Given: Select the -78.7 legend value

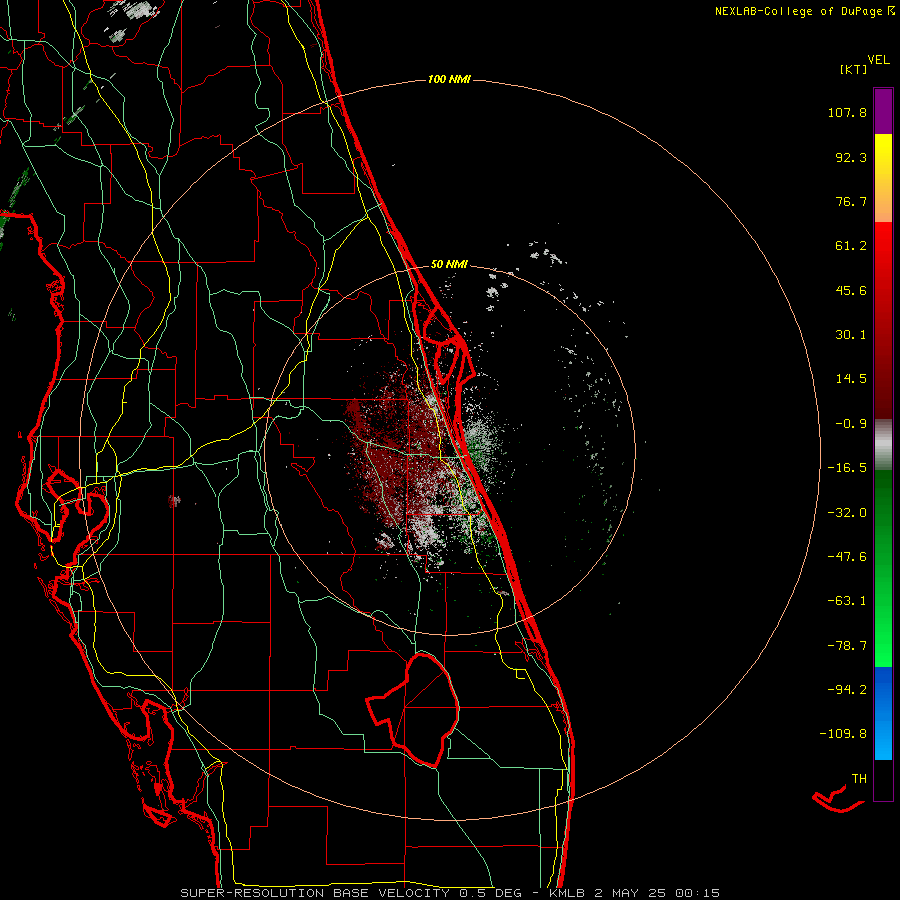Looking at the screenshot, I should click(x=847, y=646).
